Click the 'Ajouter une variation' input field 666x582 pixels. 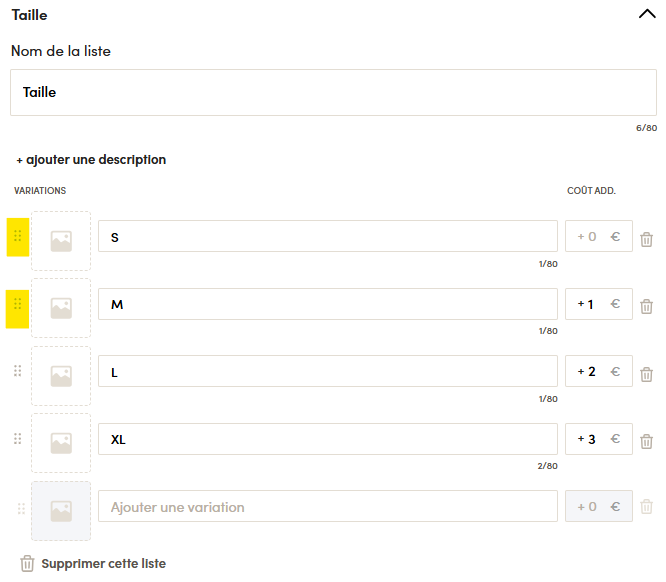328,506
